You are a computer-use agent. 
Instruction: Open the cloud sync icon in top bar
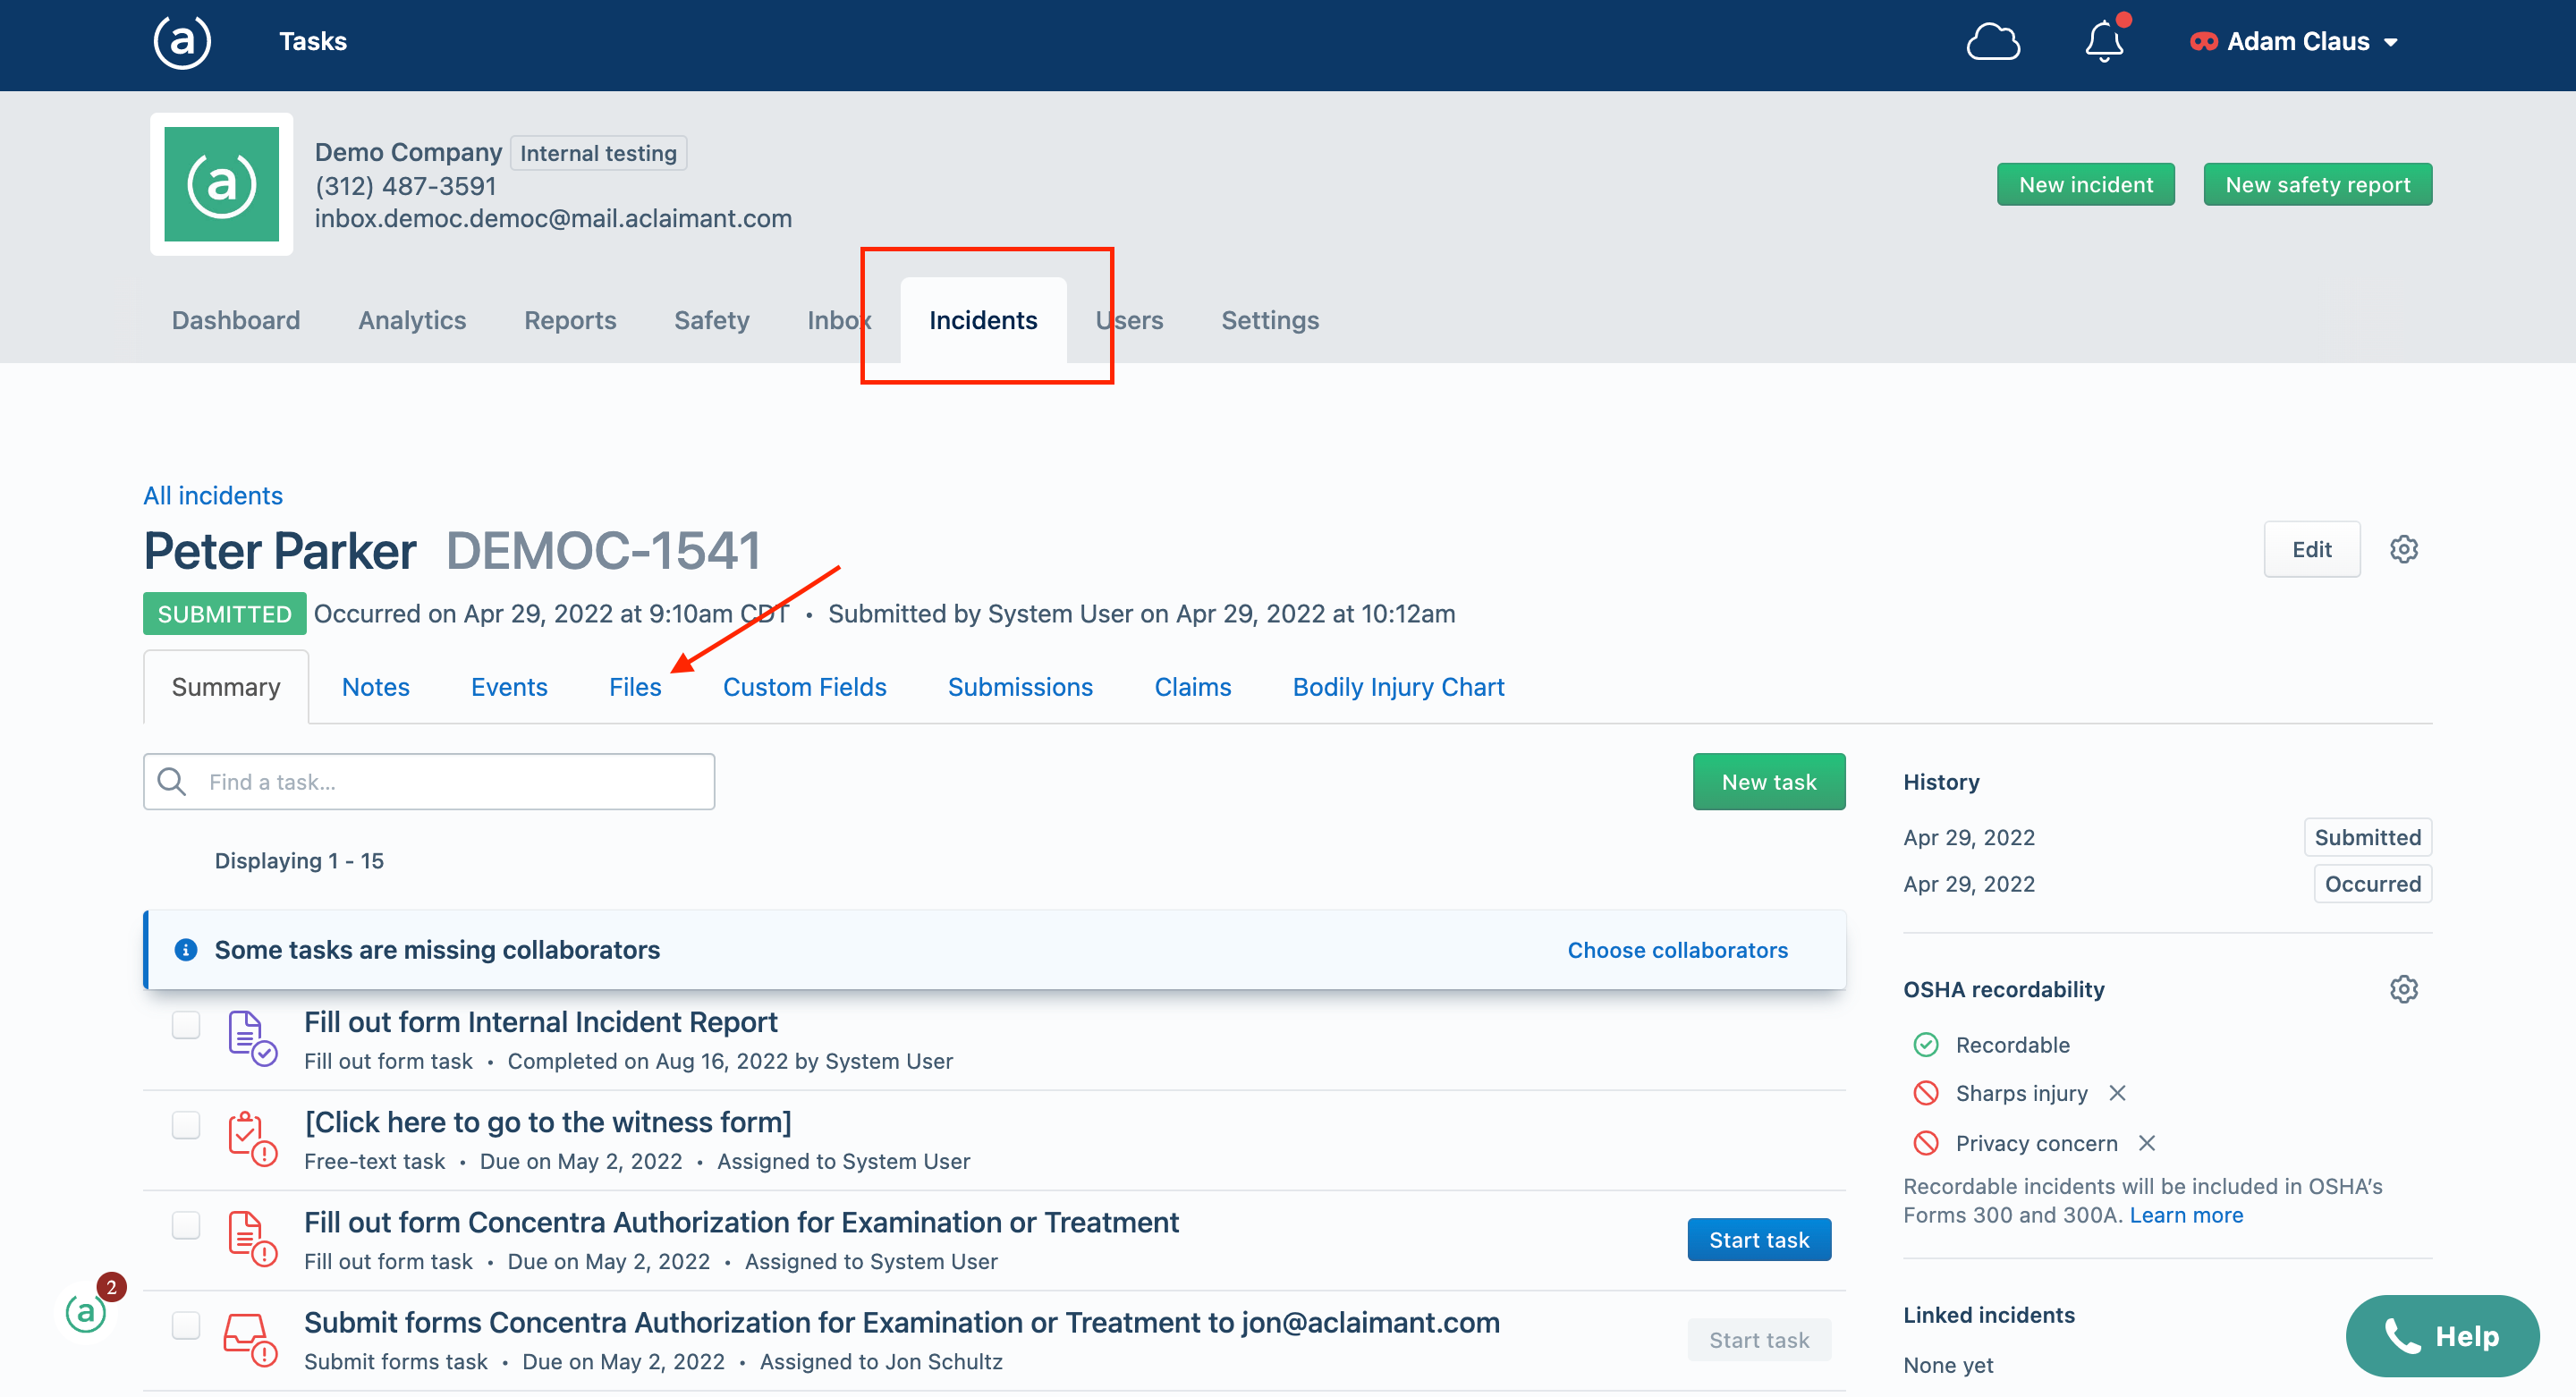tap(1994, 41)
